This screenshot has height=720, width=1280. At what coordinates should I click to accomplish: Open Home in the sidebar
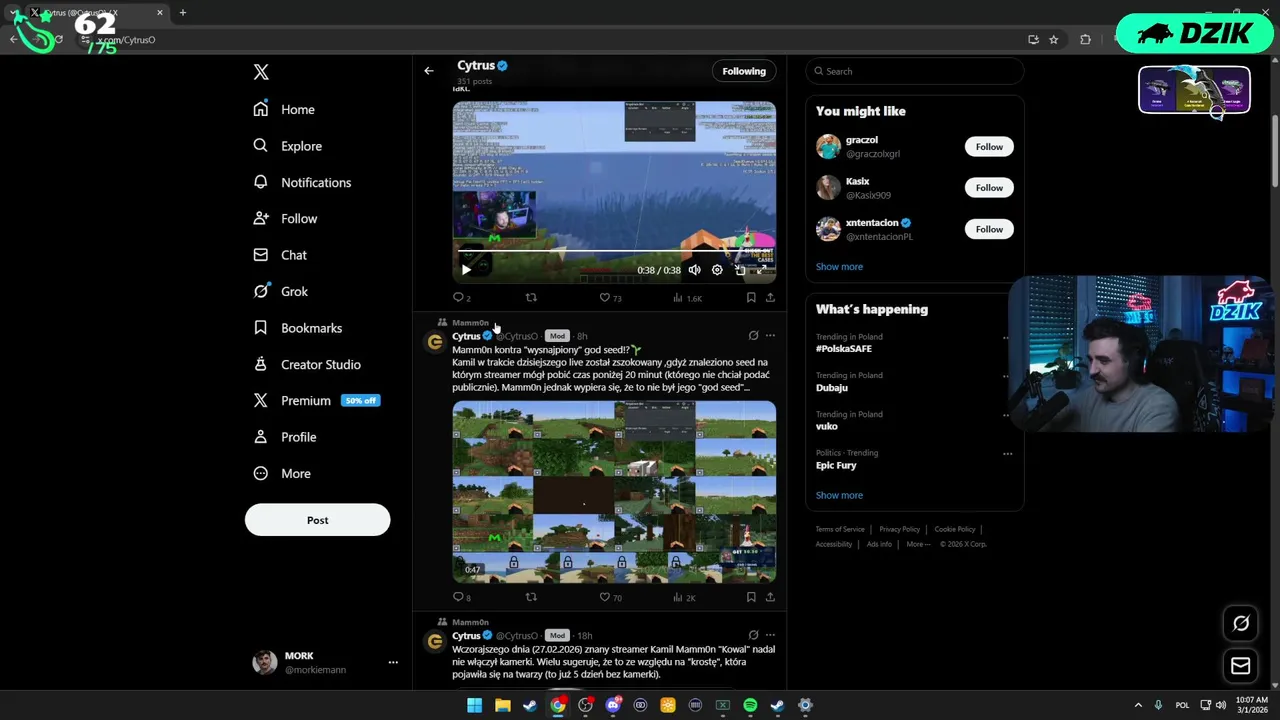(x=285, y=109)
